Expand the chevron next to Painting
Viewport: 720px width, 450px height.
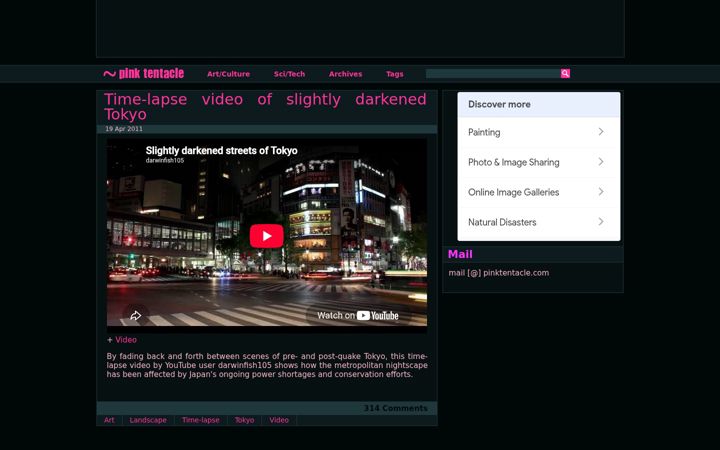click(x=601, y=132)
